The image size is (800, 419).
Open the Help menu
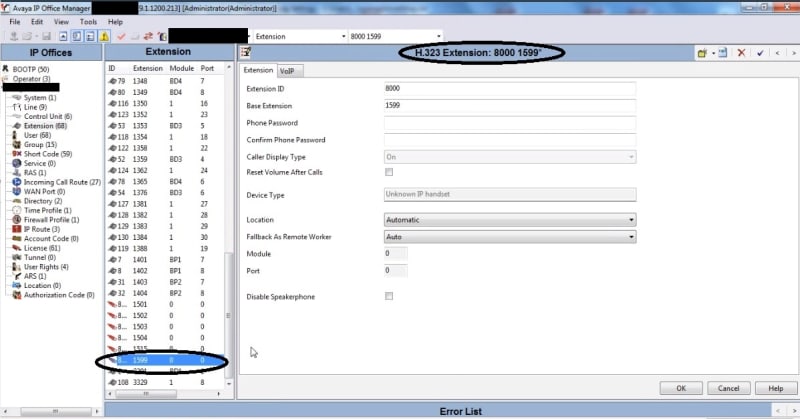[115, 22]
